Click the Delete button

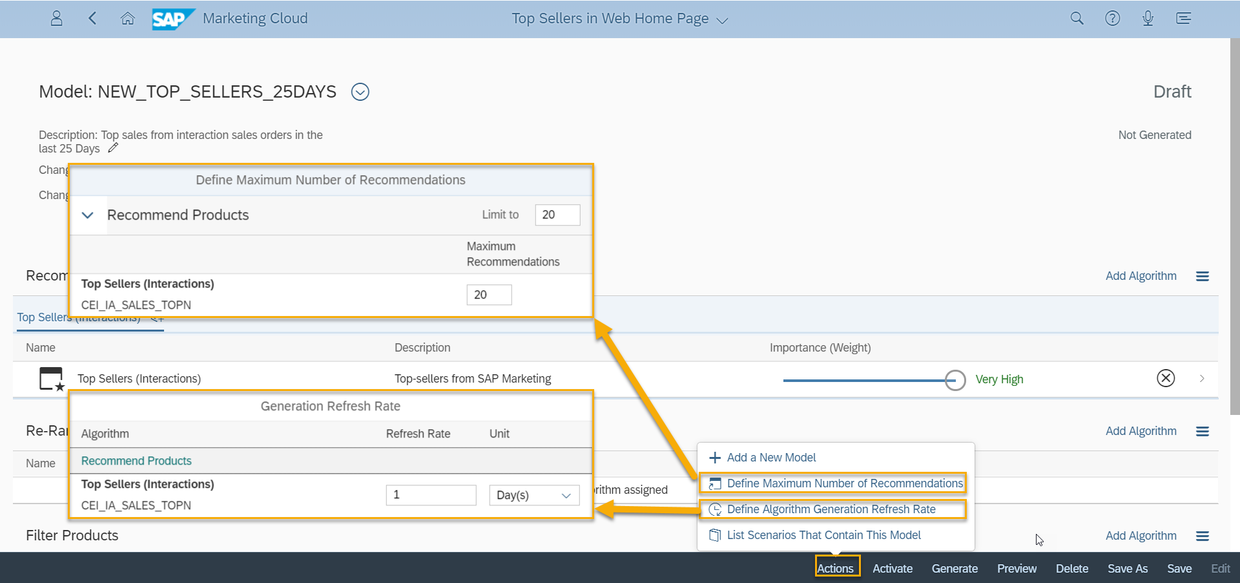(1072, 568)
